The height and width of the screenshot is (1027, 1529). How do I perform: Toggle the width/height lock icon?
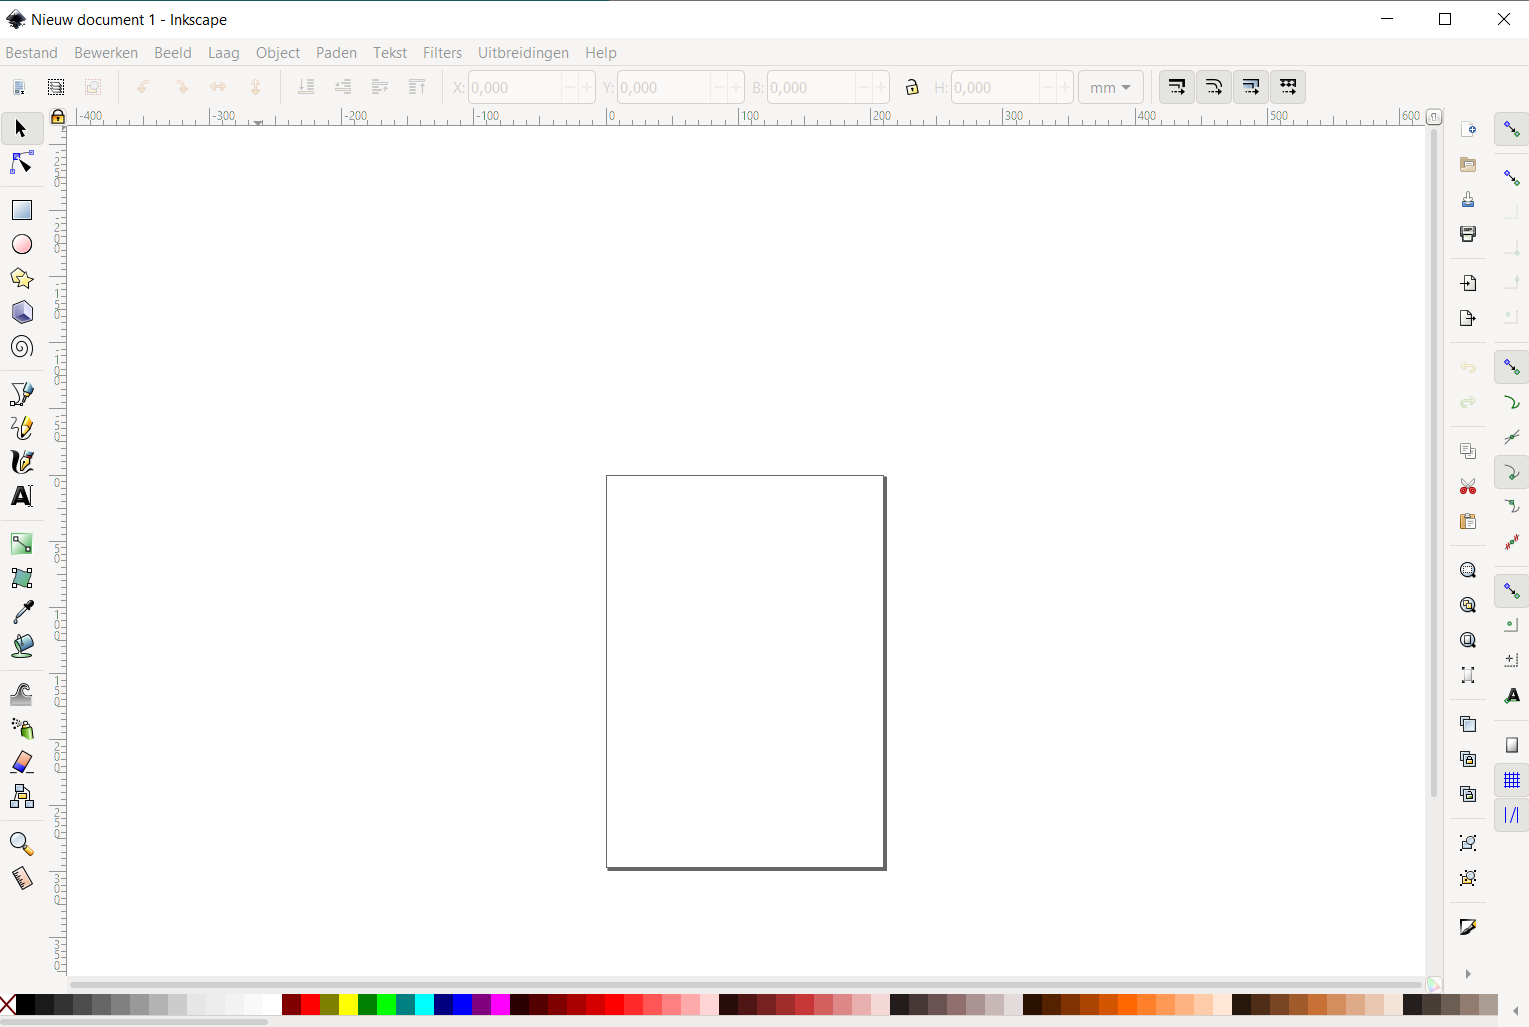tap(912, 87)
